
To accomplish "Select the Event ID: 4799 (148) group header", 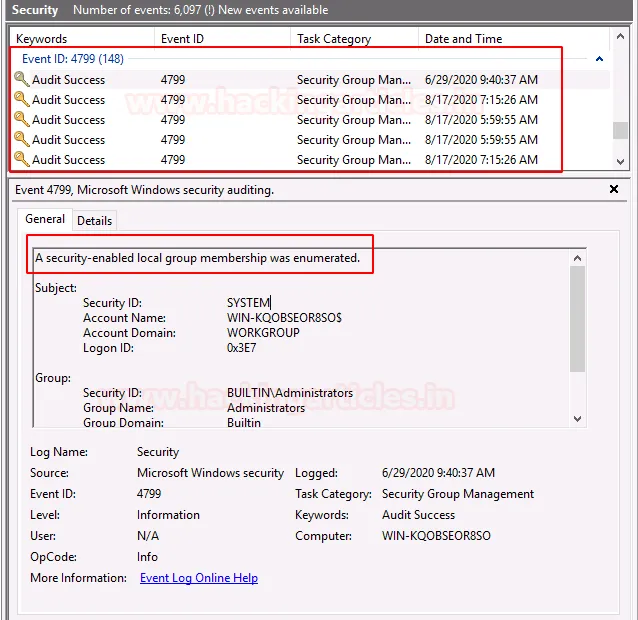I will point(73,59).
